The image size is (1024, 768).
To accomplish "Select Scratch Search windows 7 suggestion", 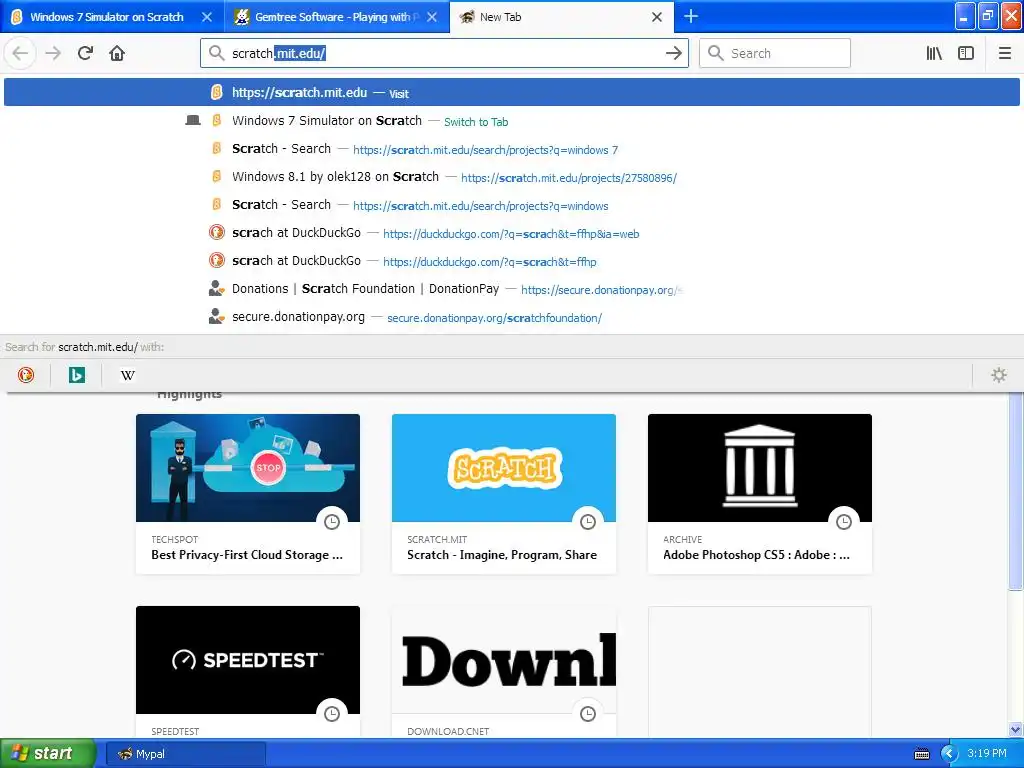I will (512, 149).
